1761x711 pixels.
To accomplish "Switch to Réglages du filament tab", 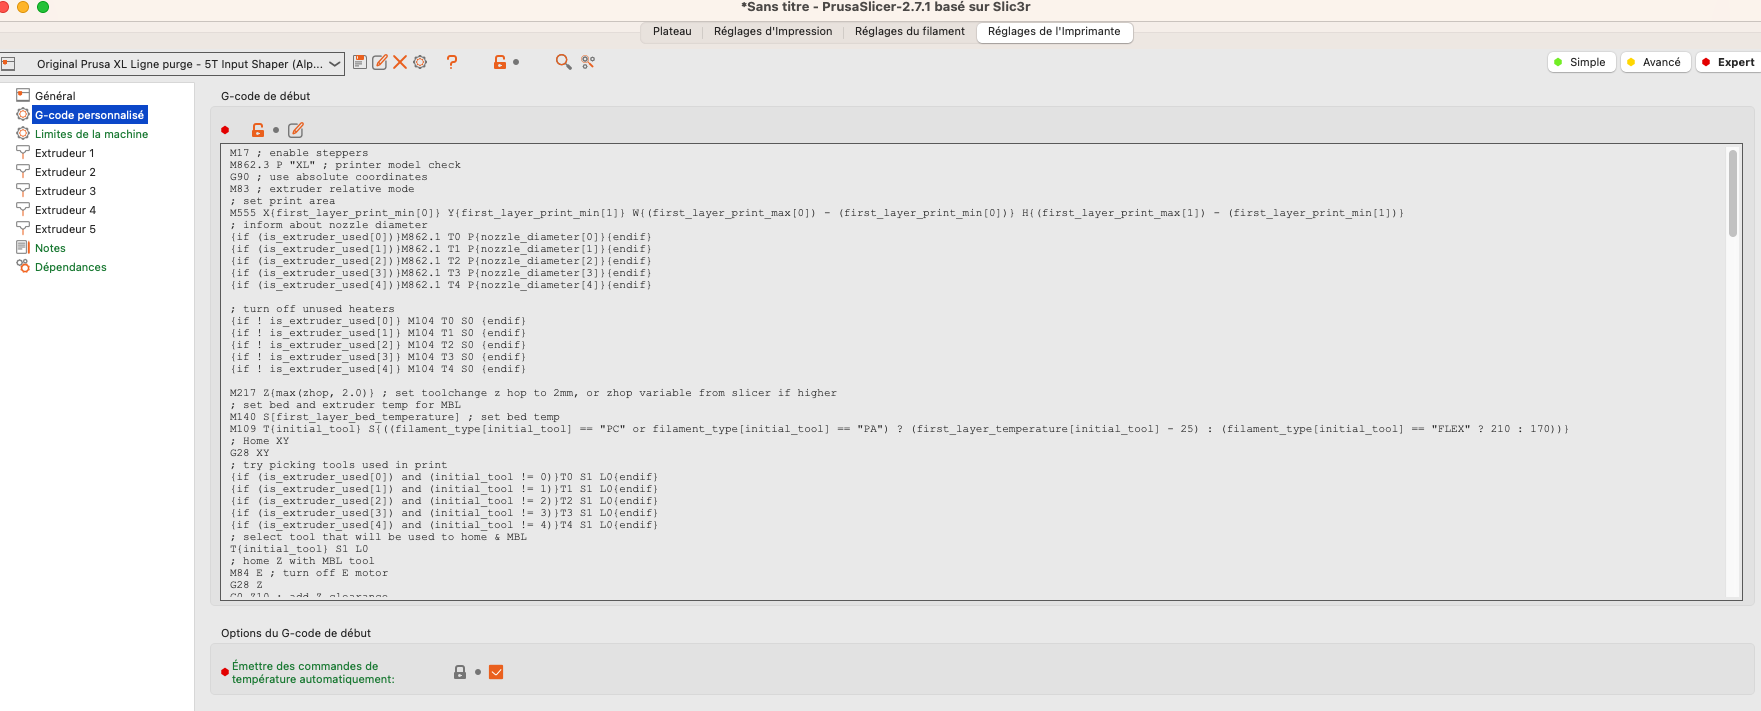I will 909,31.
